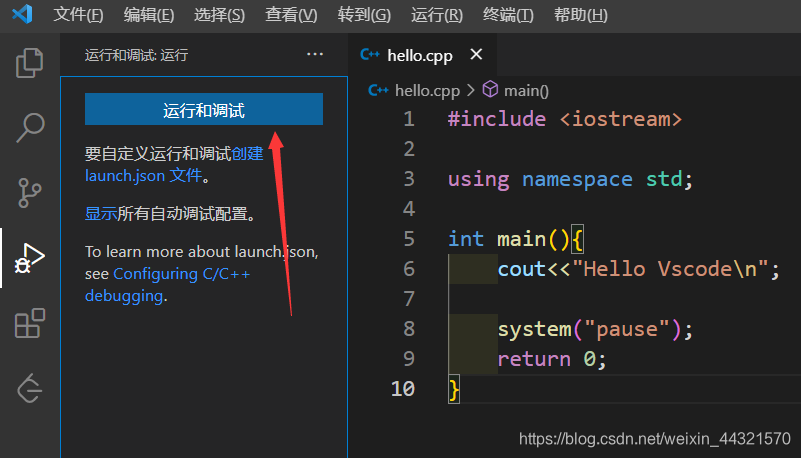801x458 pixels.
Task: Select the Run and Debug activity icon
Action: click(30, 258)
